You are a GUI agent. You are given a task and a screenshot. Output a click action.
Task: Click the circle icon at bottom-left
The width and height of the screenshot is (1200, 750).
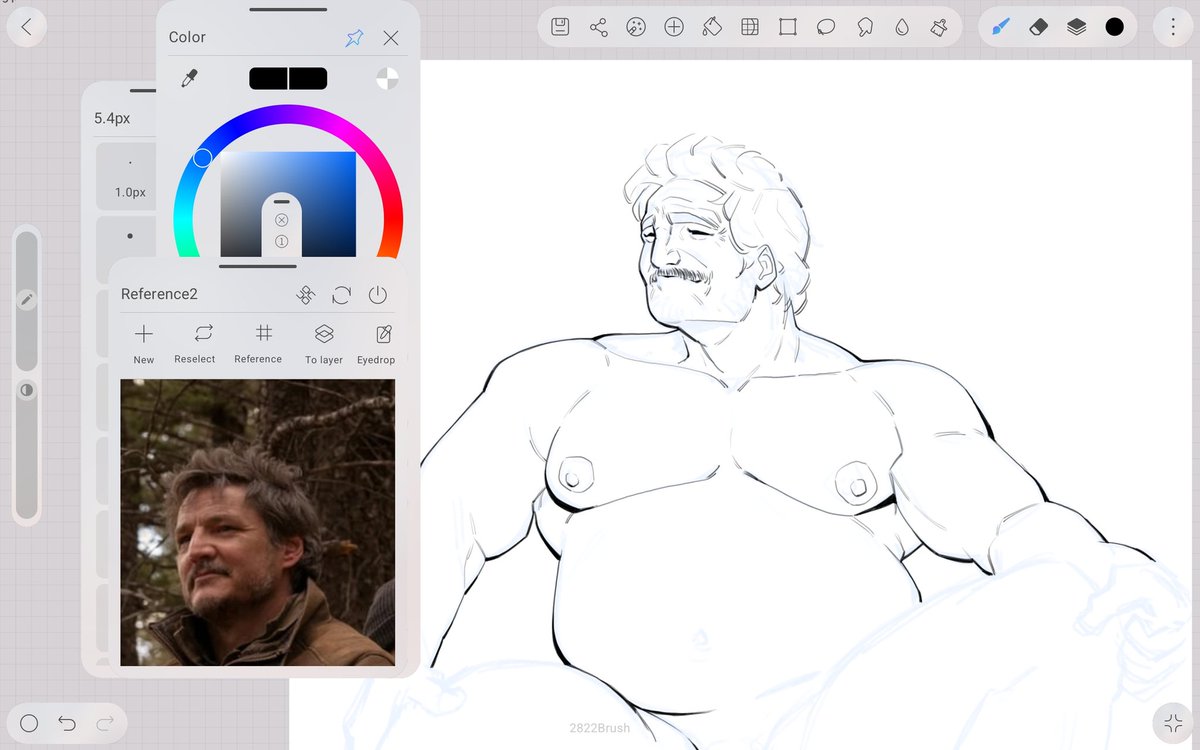(29, 723)
